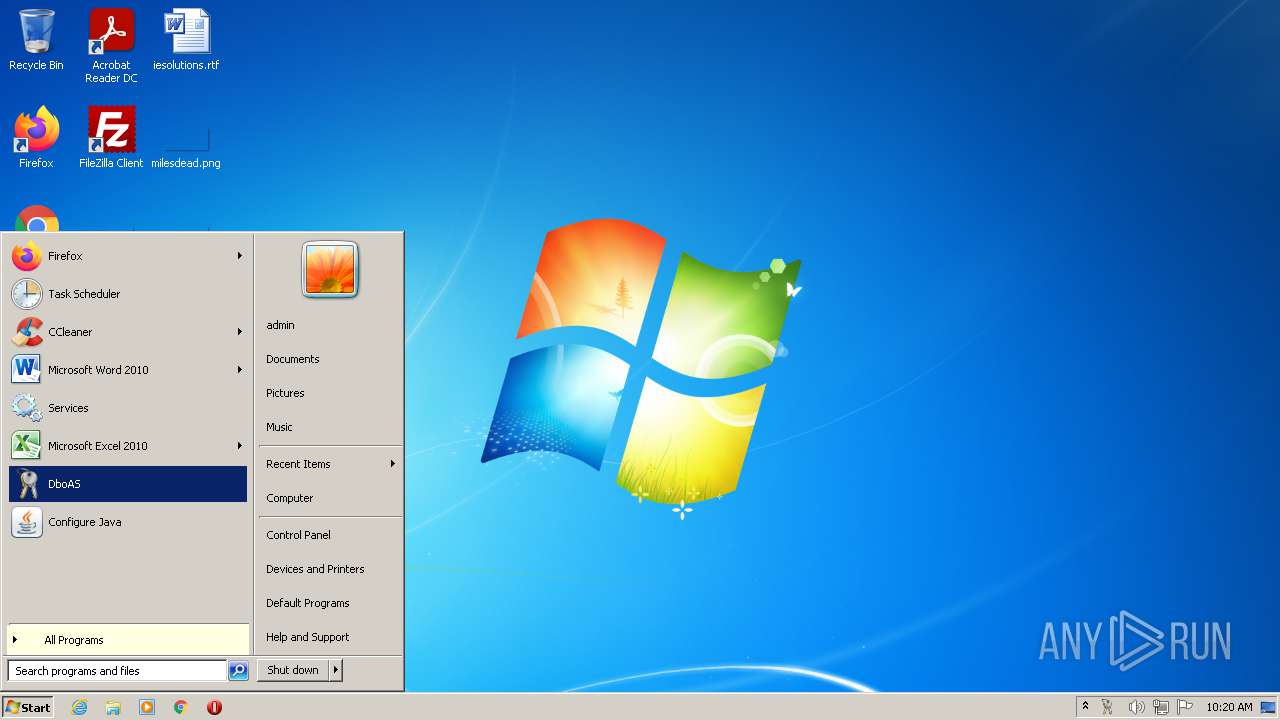Click the Services label text
The image size is (1280, 720).
[68, 408]
